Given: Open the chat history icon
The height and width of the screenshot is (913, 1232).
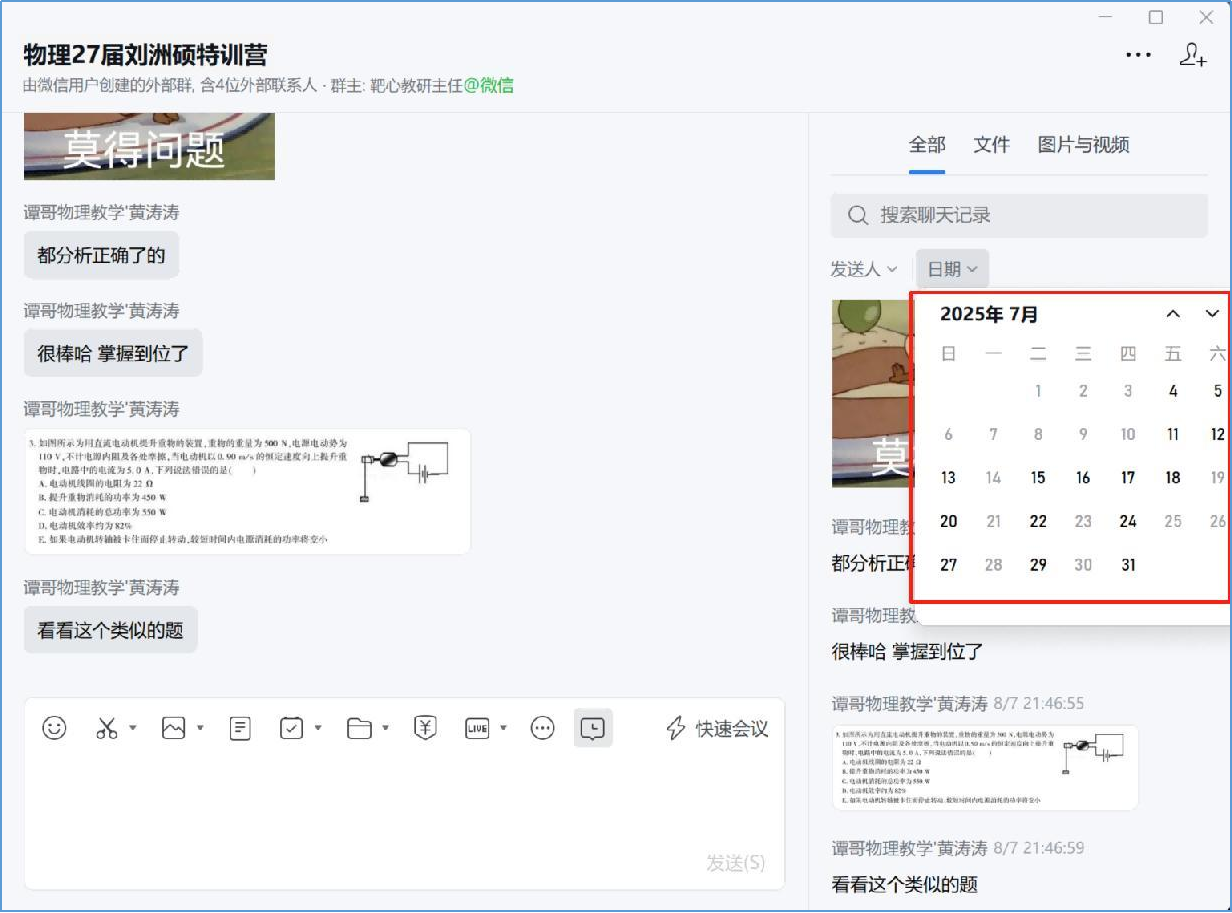Looking at the screenshot, I should pos(593,728).
